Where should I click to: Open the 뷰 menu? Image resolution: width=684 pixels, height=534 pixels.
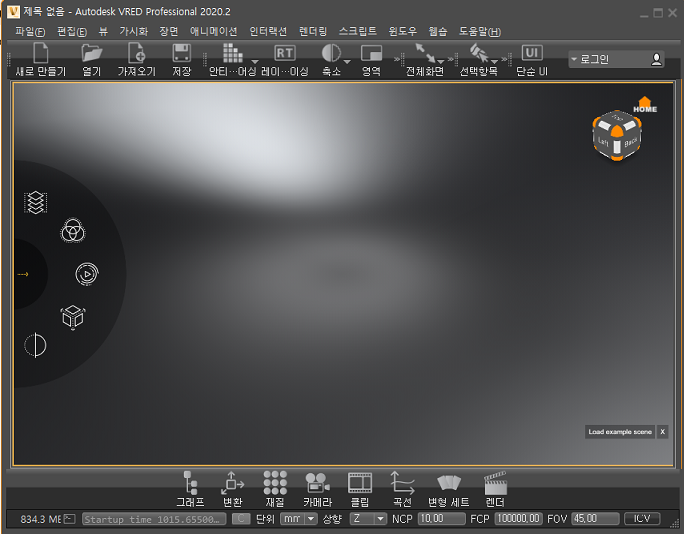click(103, 31)
